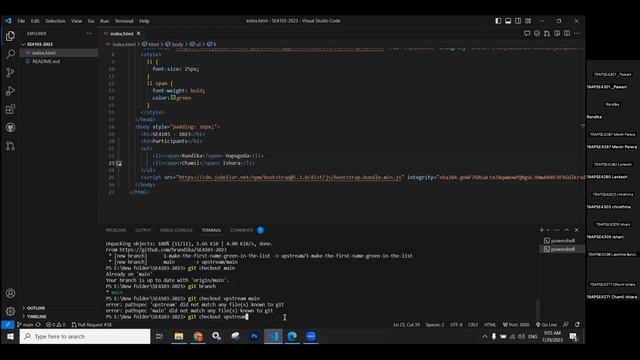This screenshot has height=360, width=640.
Task: Open Explorer views and more actions ellipsis
Action: pyautogui.click(x=89, y=33)
